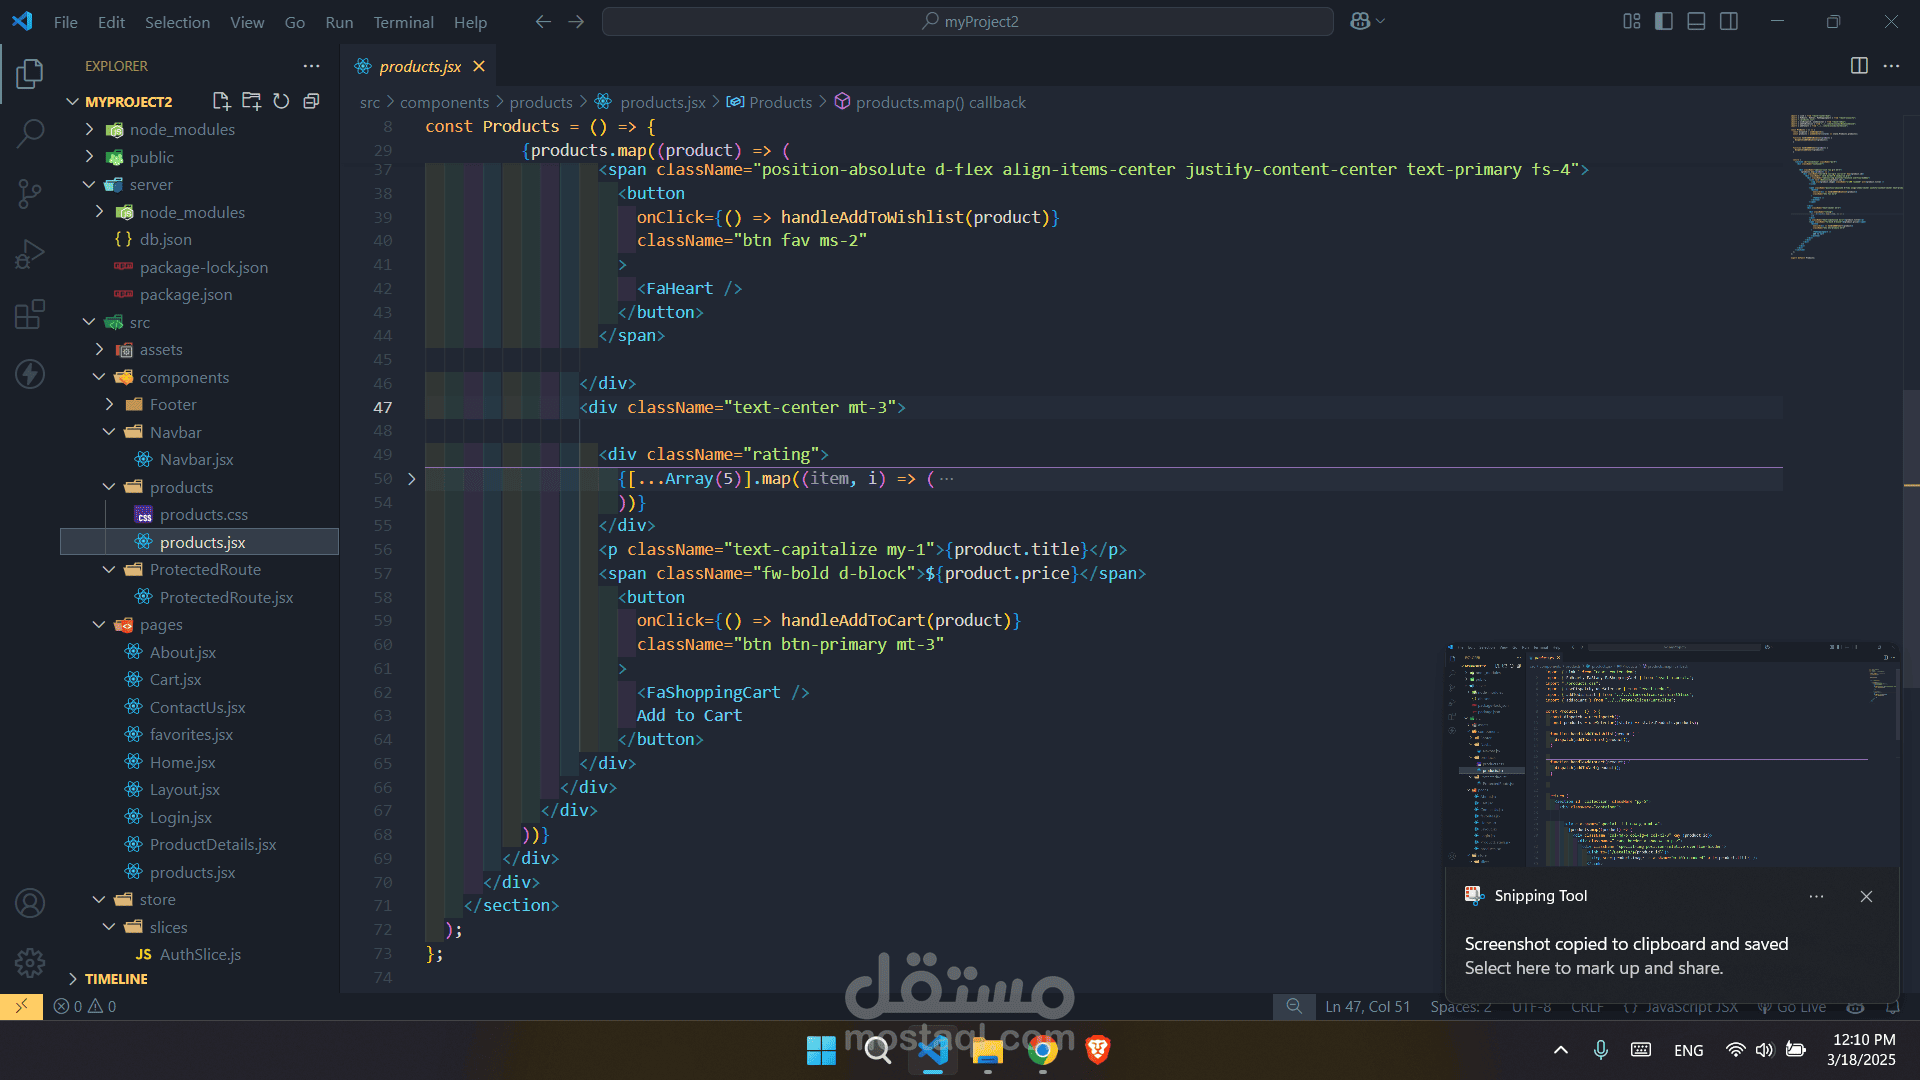Open Navbar.jsx from the file tree
This screenshot has width=1920, height=1080.
point(196,460)
